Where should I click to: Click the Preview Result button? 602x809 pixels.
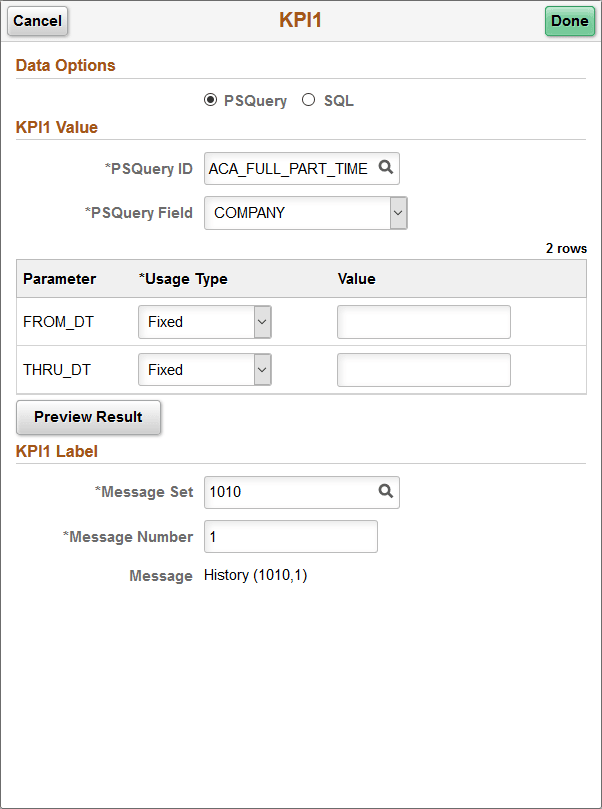88,417
